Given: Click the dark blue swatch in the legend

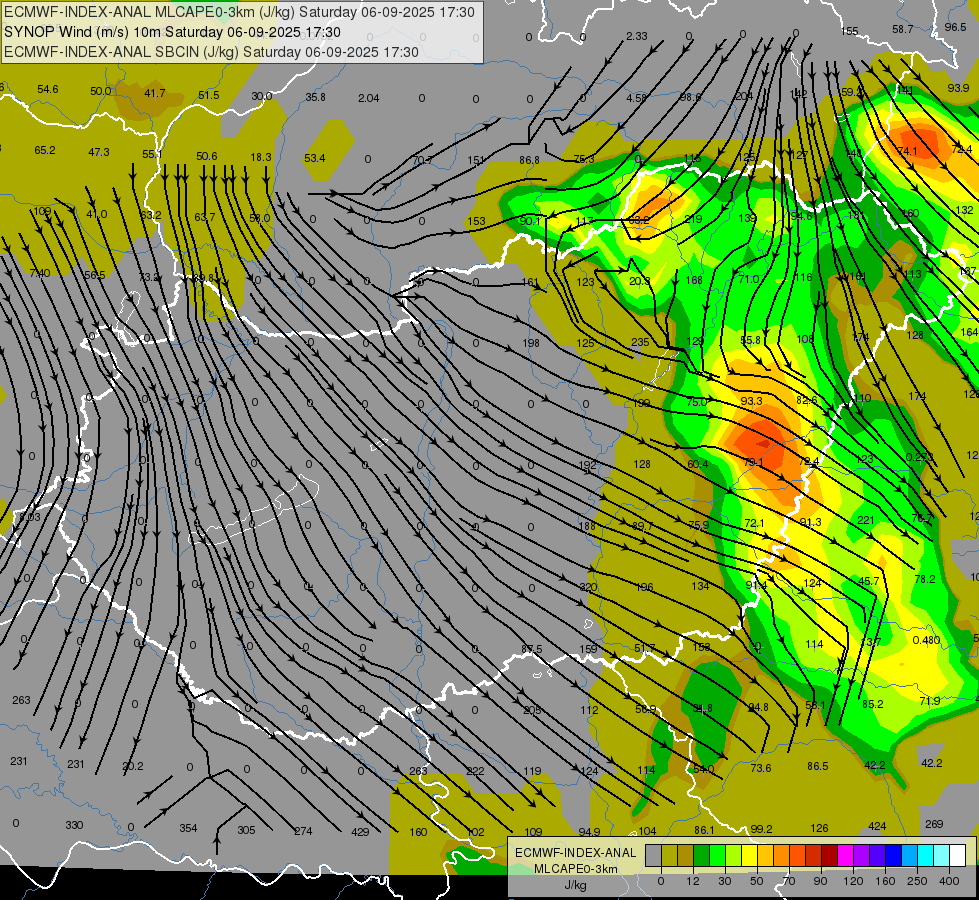Looking at the screenshot, I should point(894,855).
